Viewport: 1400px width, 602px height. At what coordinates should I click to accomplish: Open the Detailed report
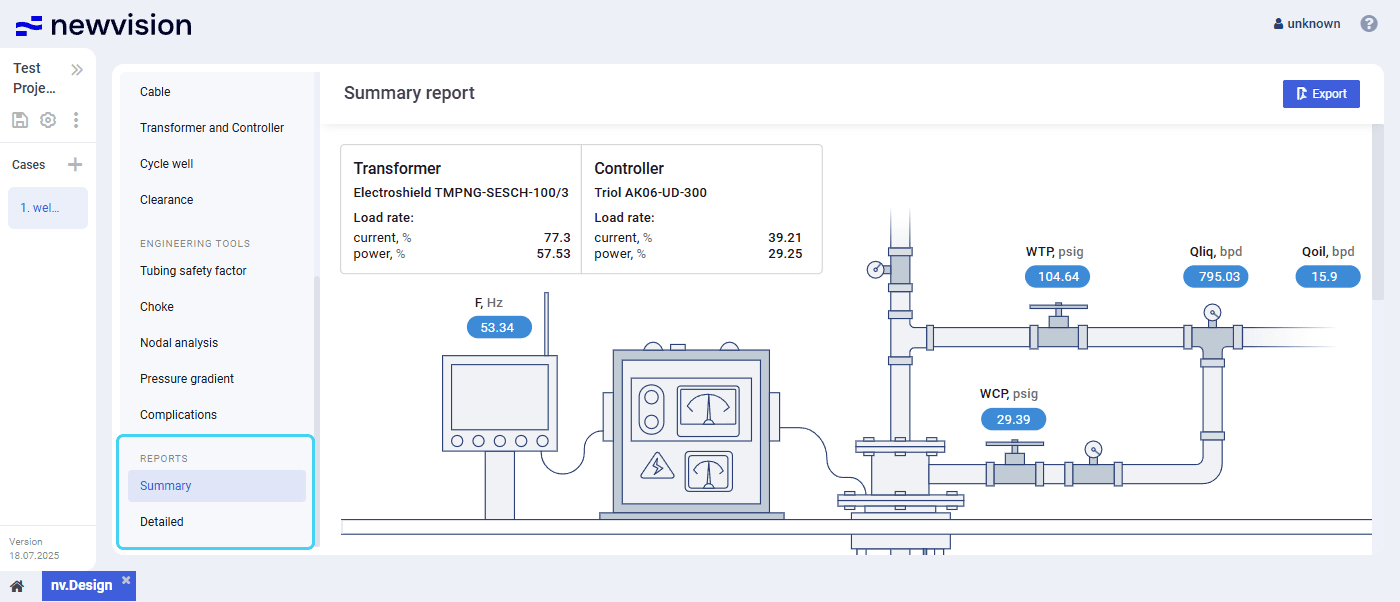pyautogui.click(x=162, y=522)
